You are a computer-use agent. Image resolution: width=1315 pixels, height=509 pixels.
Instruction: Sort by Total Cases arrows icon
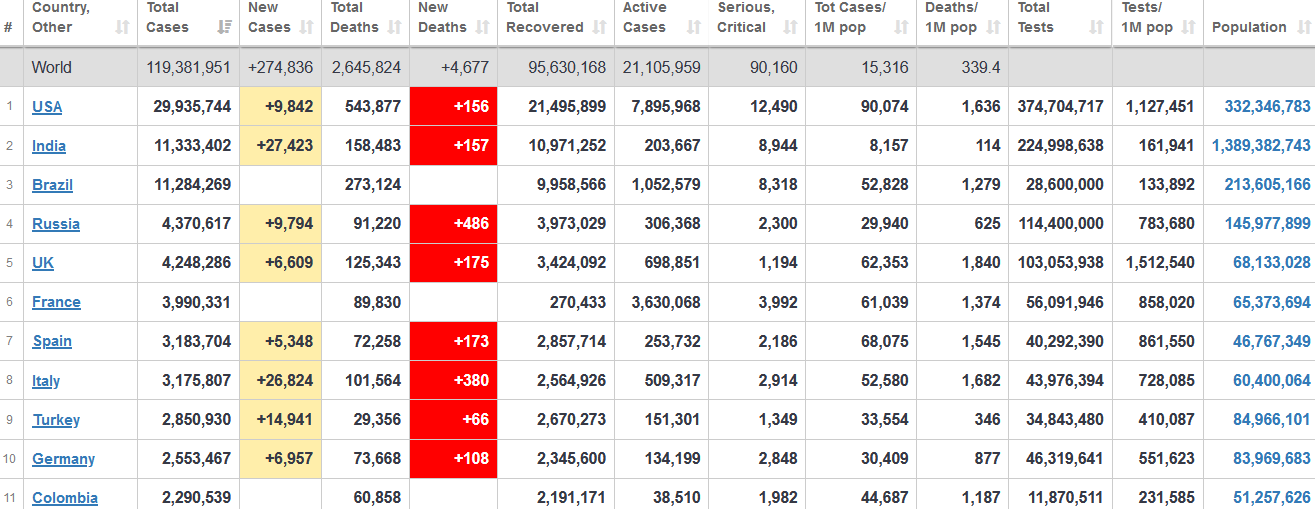click(225, 27)
